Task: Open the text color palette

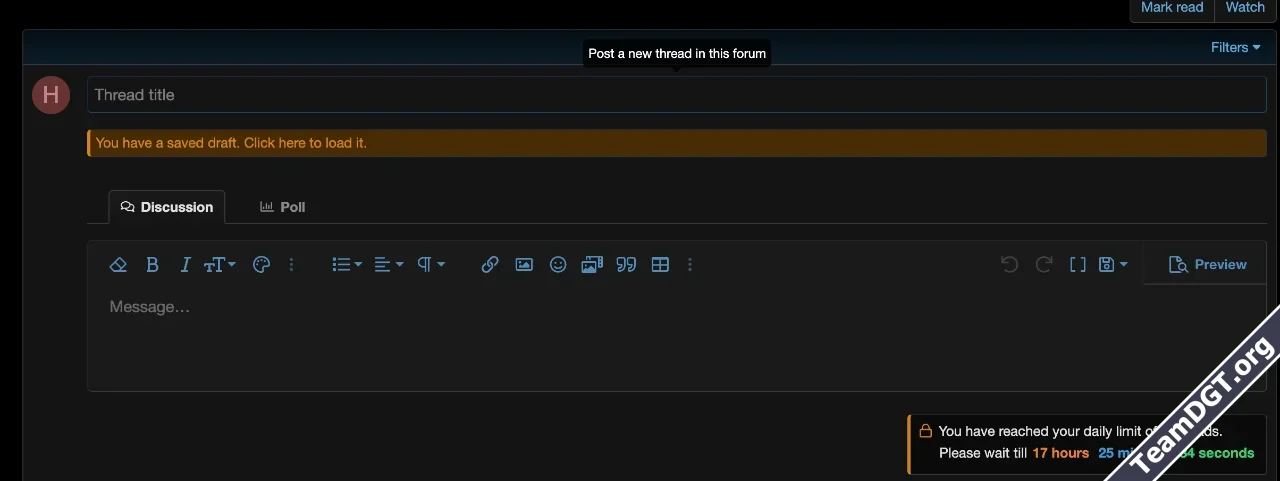Action: (261, 265)
